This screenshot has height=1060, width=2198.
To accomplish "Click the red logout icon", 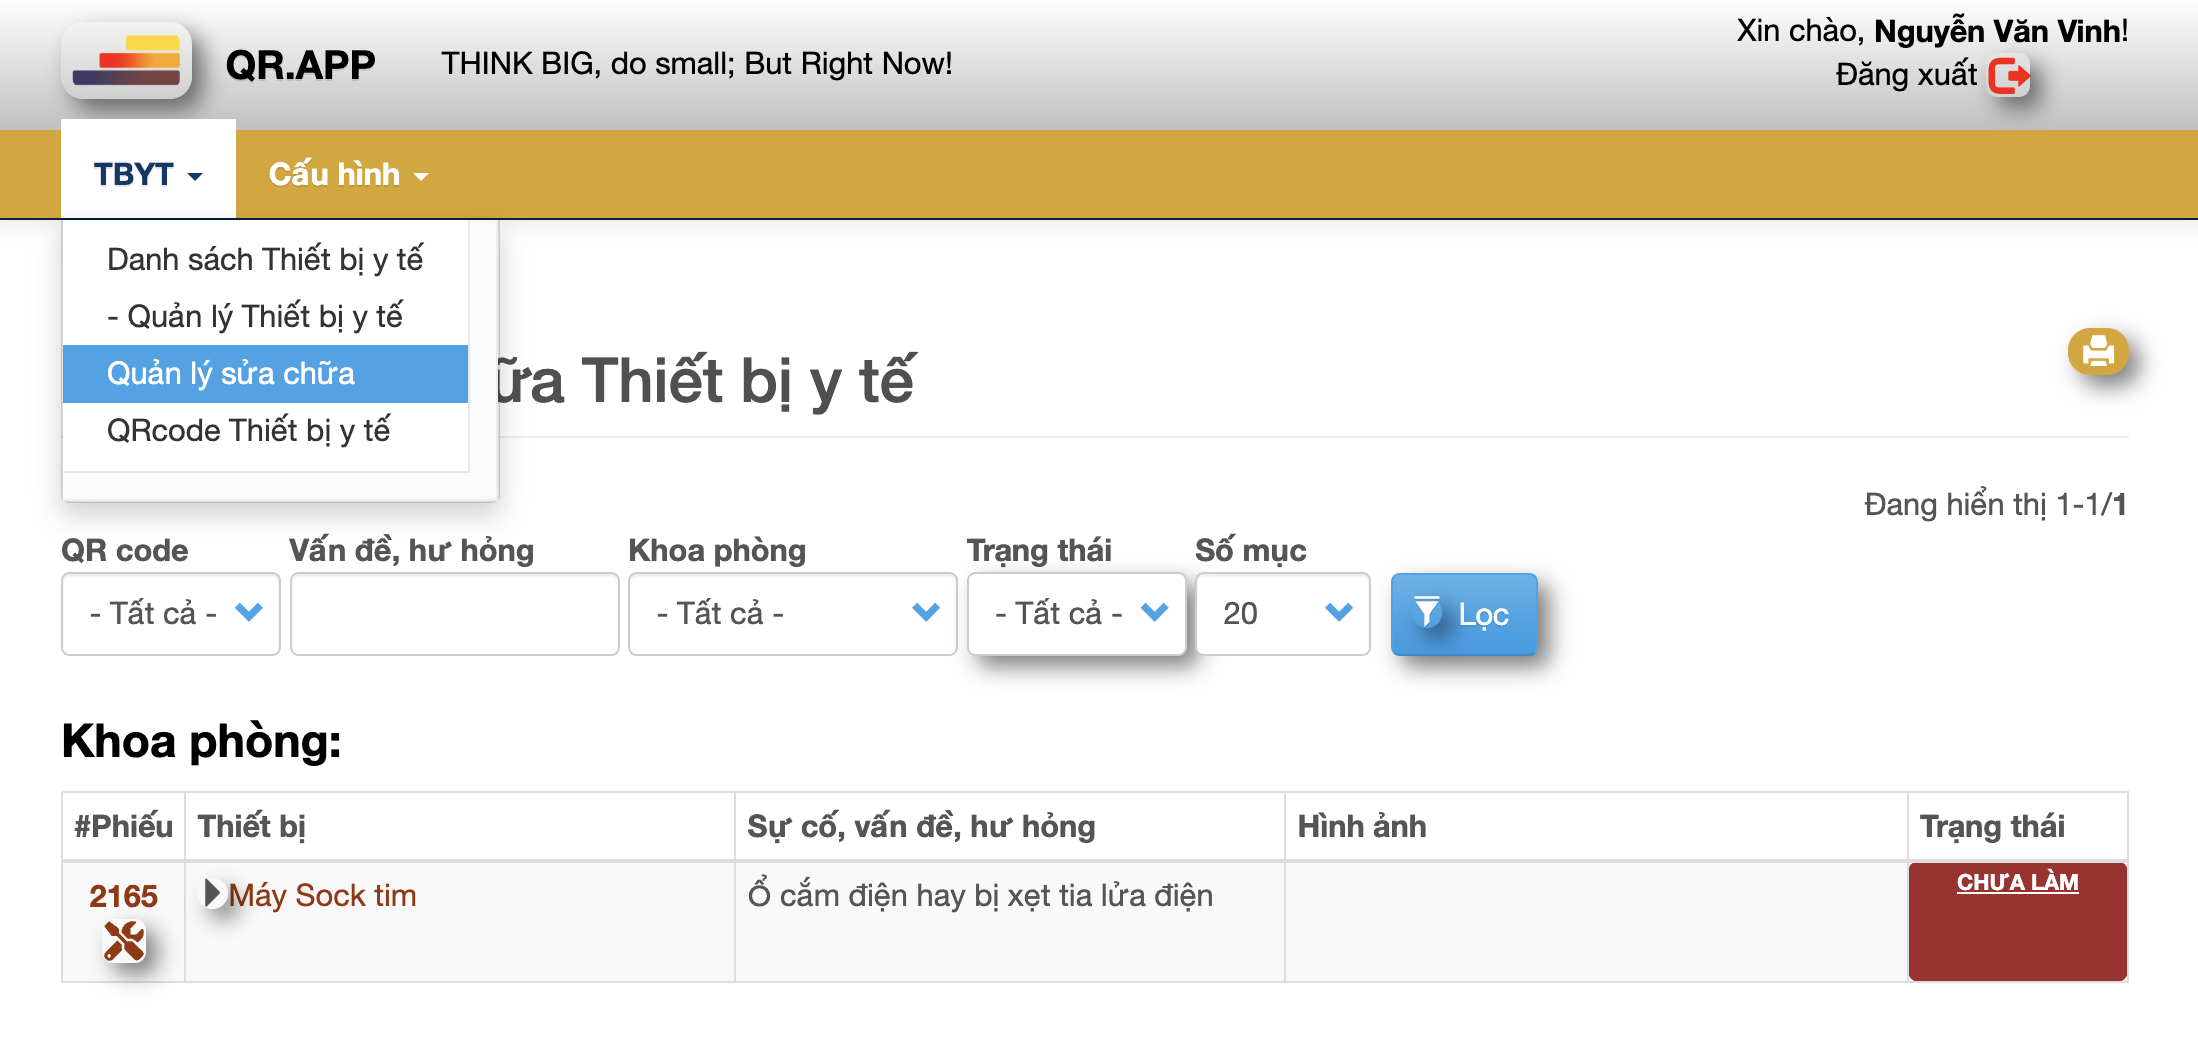I will pyautogui.click(x=2008, y=76).
